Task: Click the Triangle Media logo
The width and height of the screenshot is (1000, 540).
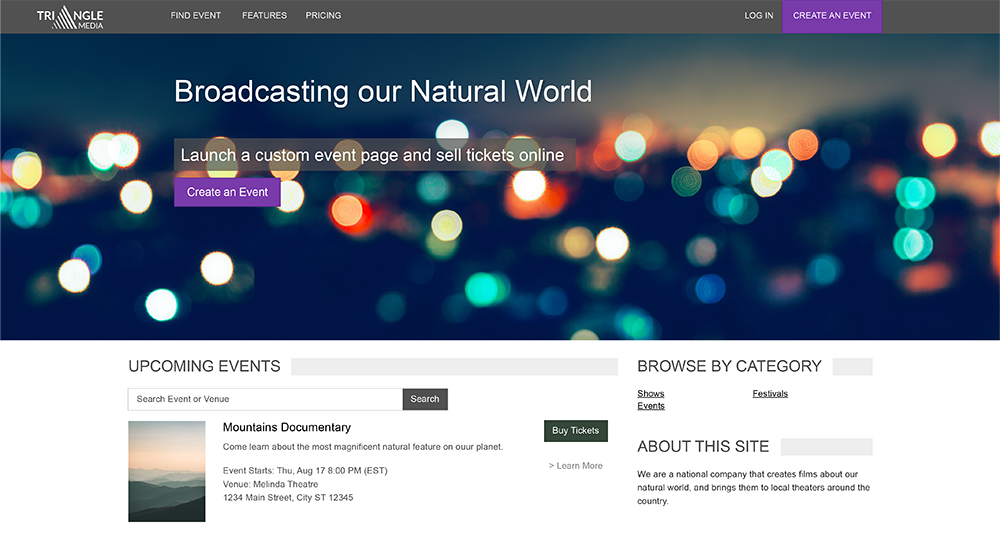Action: (70, 17)
